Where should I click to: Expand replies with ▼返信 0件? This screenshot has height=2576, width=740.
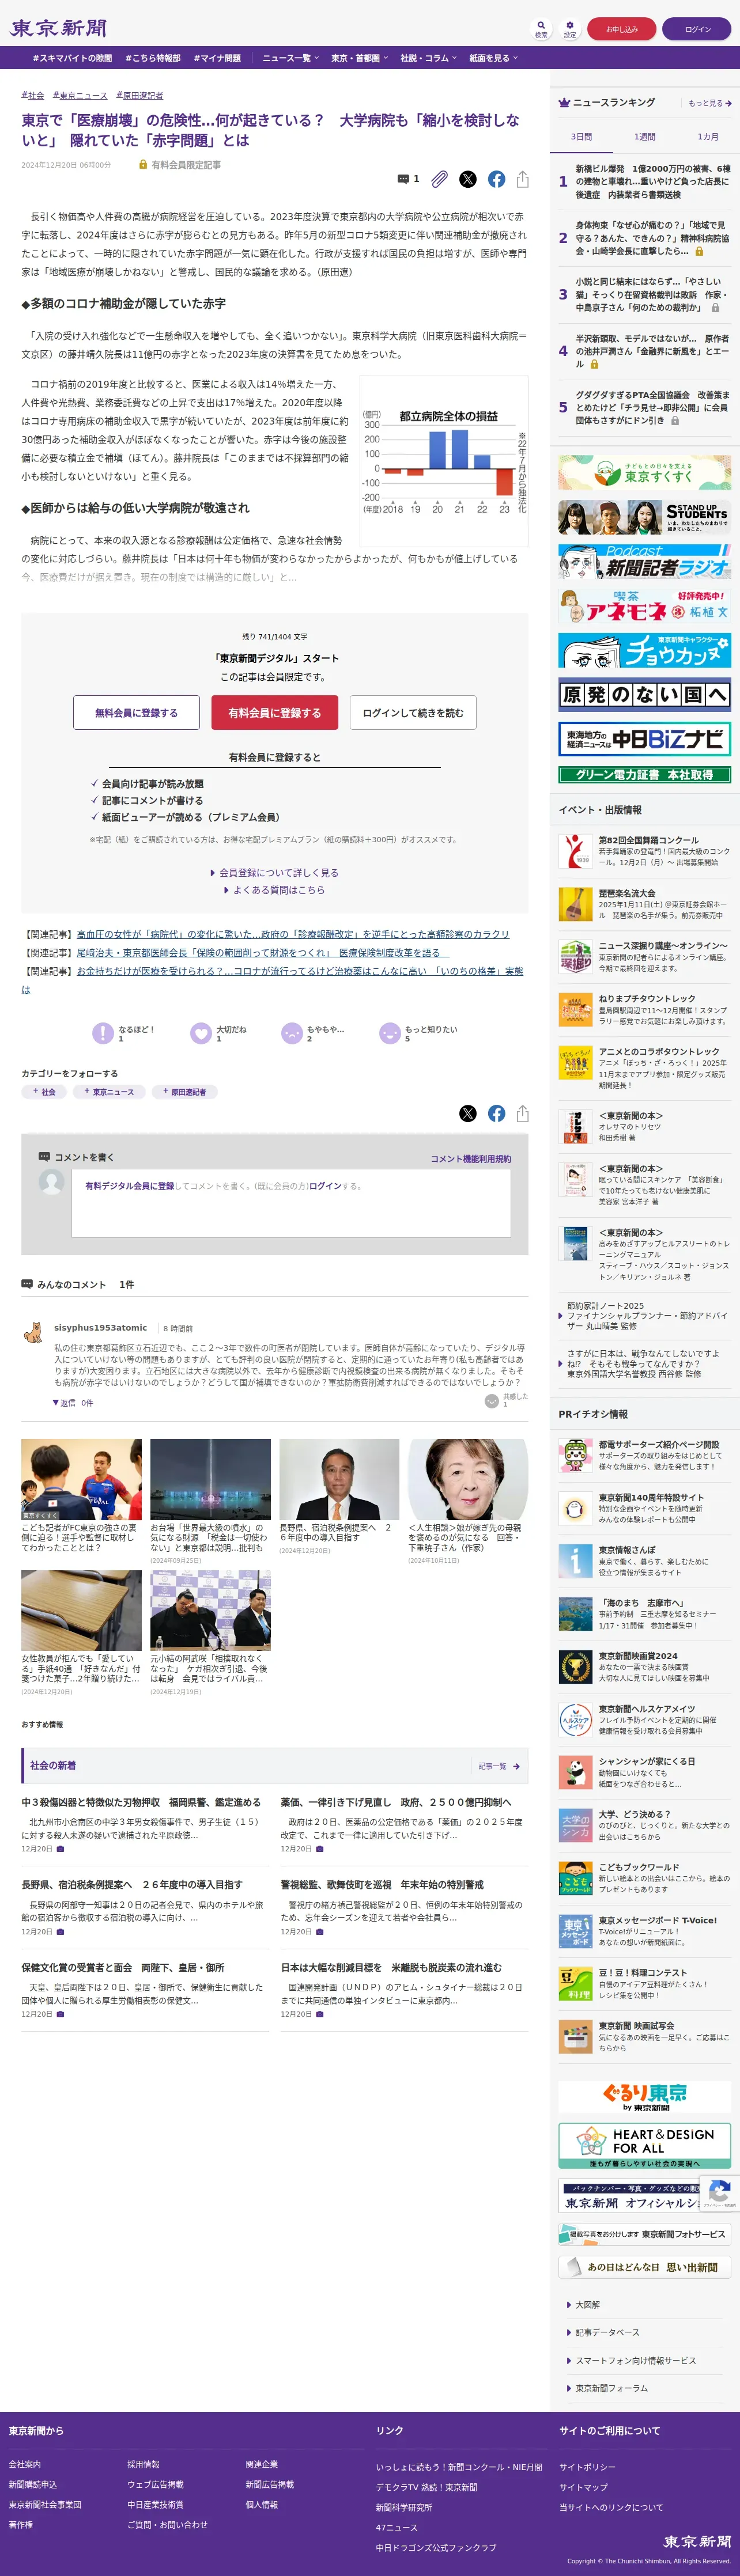click(73, 1403)
